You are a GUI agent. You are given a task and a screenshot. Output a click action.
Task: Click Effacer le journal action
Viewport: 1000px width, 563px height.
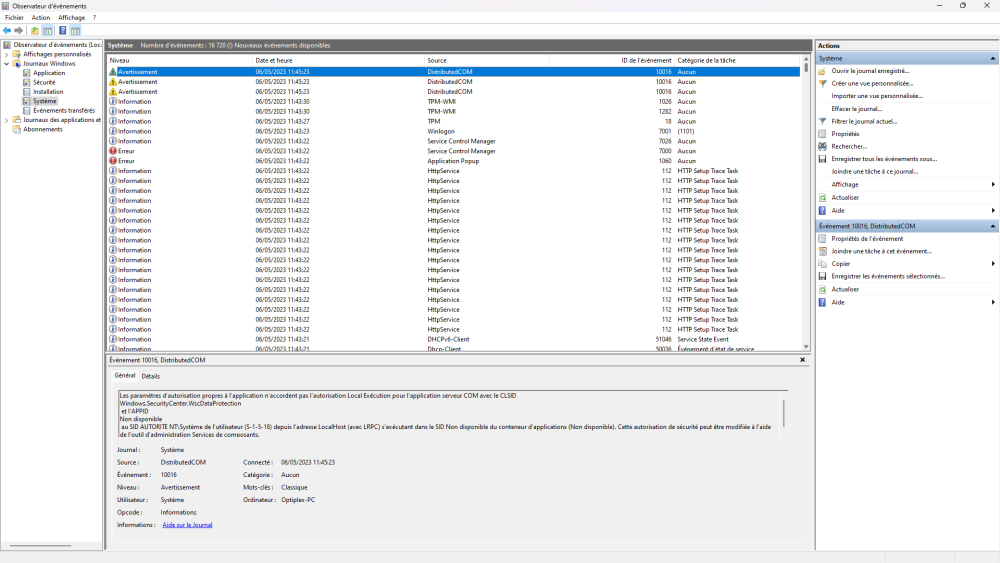856,109
